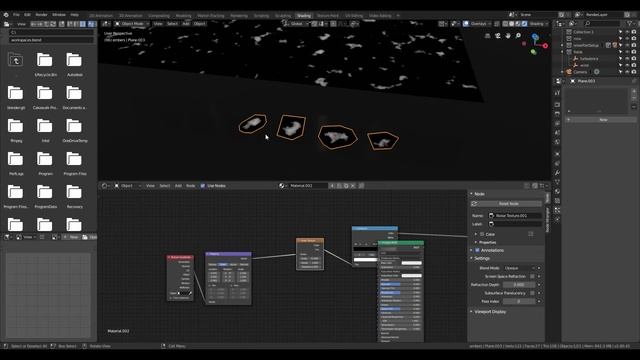Click the Reset Node button
Screen dimensions: 640x360
(x=506, y=203)
